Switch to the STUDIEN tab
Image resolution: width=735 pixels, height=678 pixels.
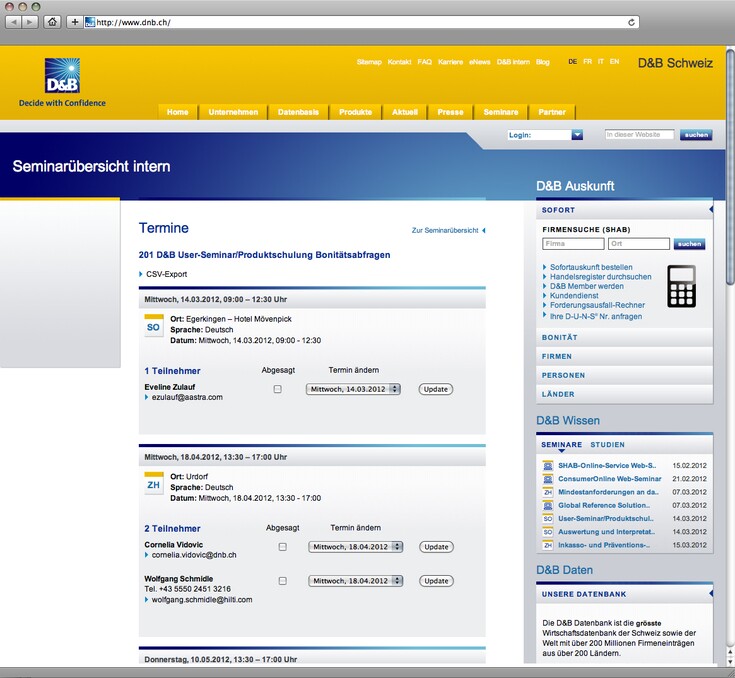[608, 444]
